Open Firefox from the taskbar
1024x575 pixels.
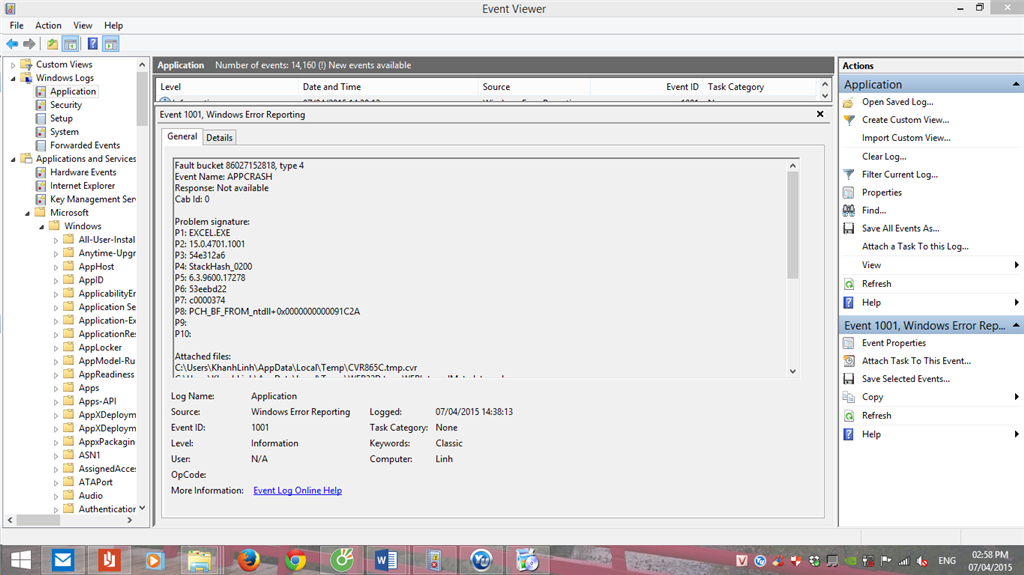[x=248, y=561]
